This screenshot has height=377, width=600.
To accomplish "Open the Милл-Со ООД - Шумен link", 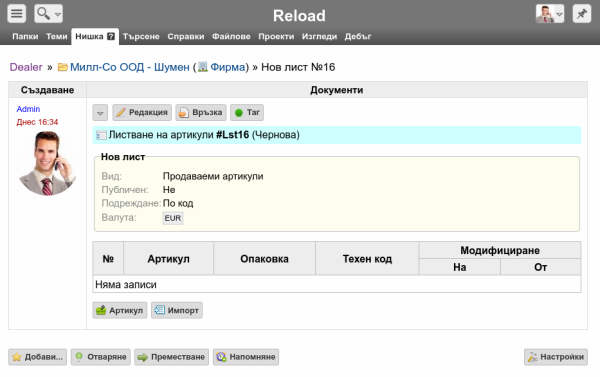I will 130,67.
